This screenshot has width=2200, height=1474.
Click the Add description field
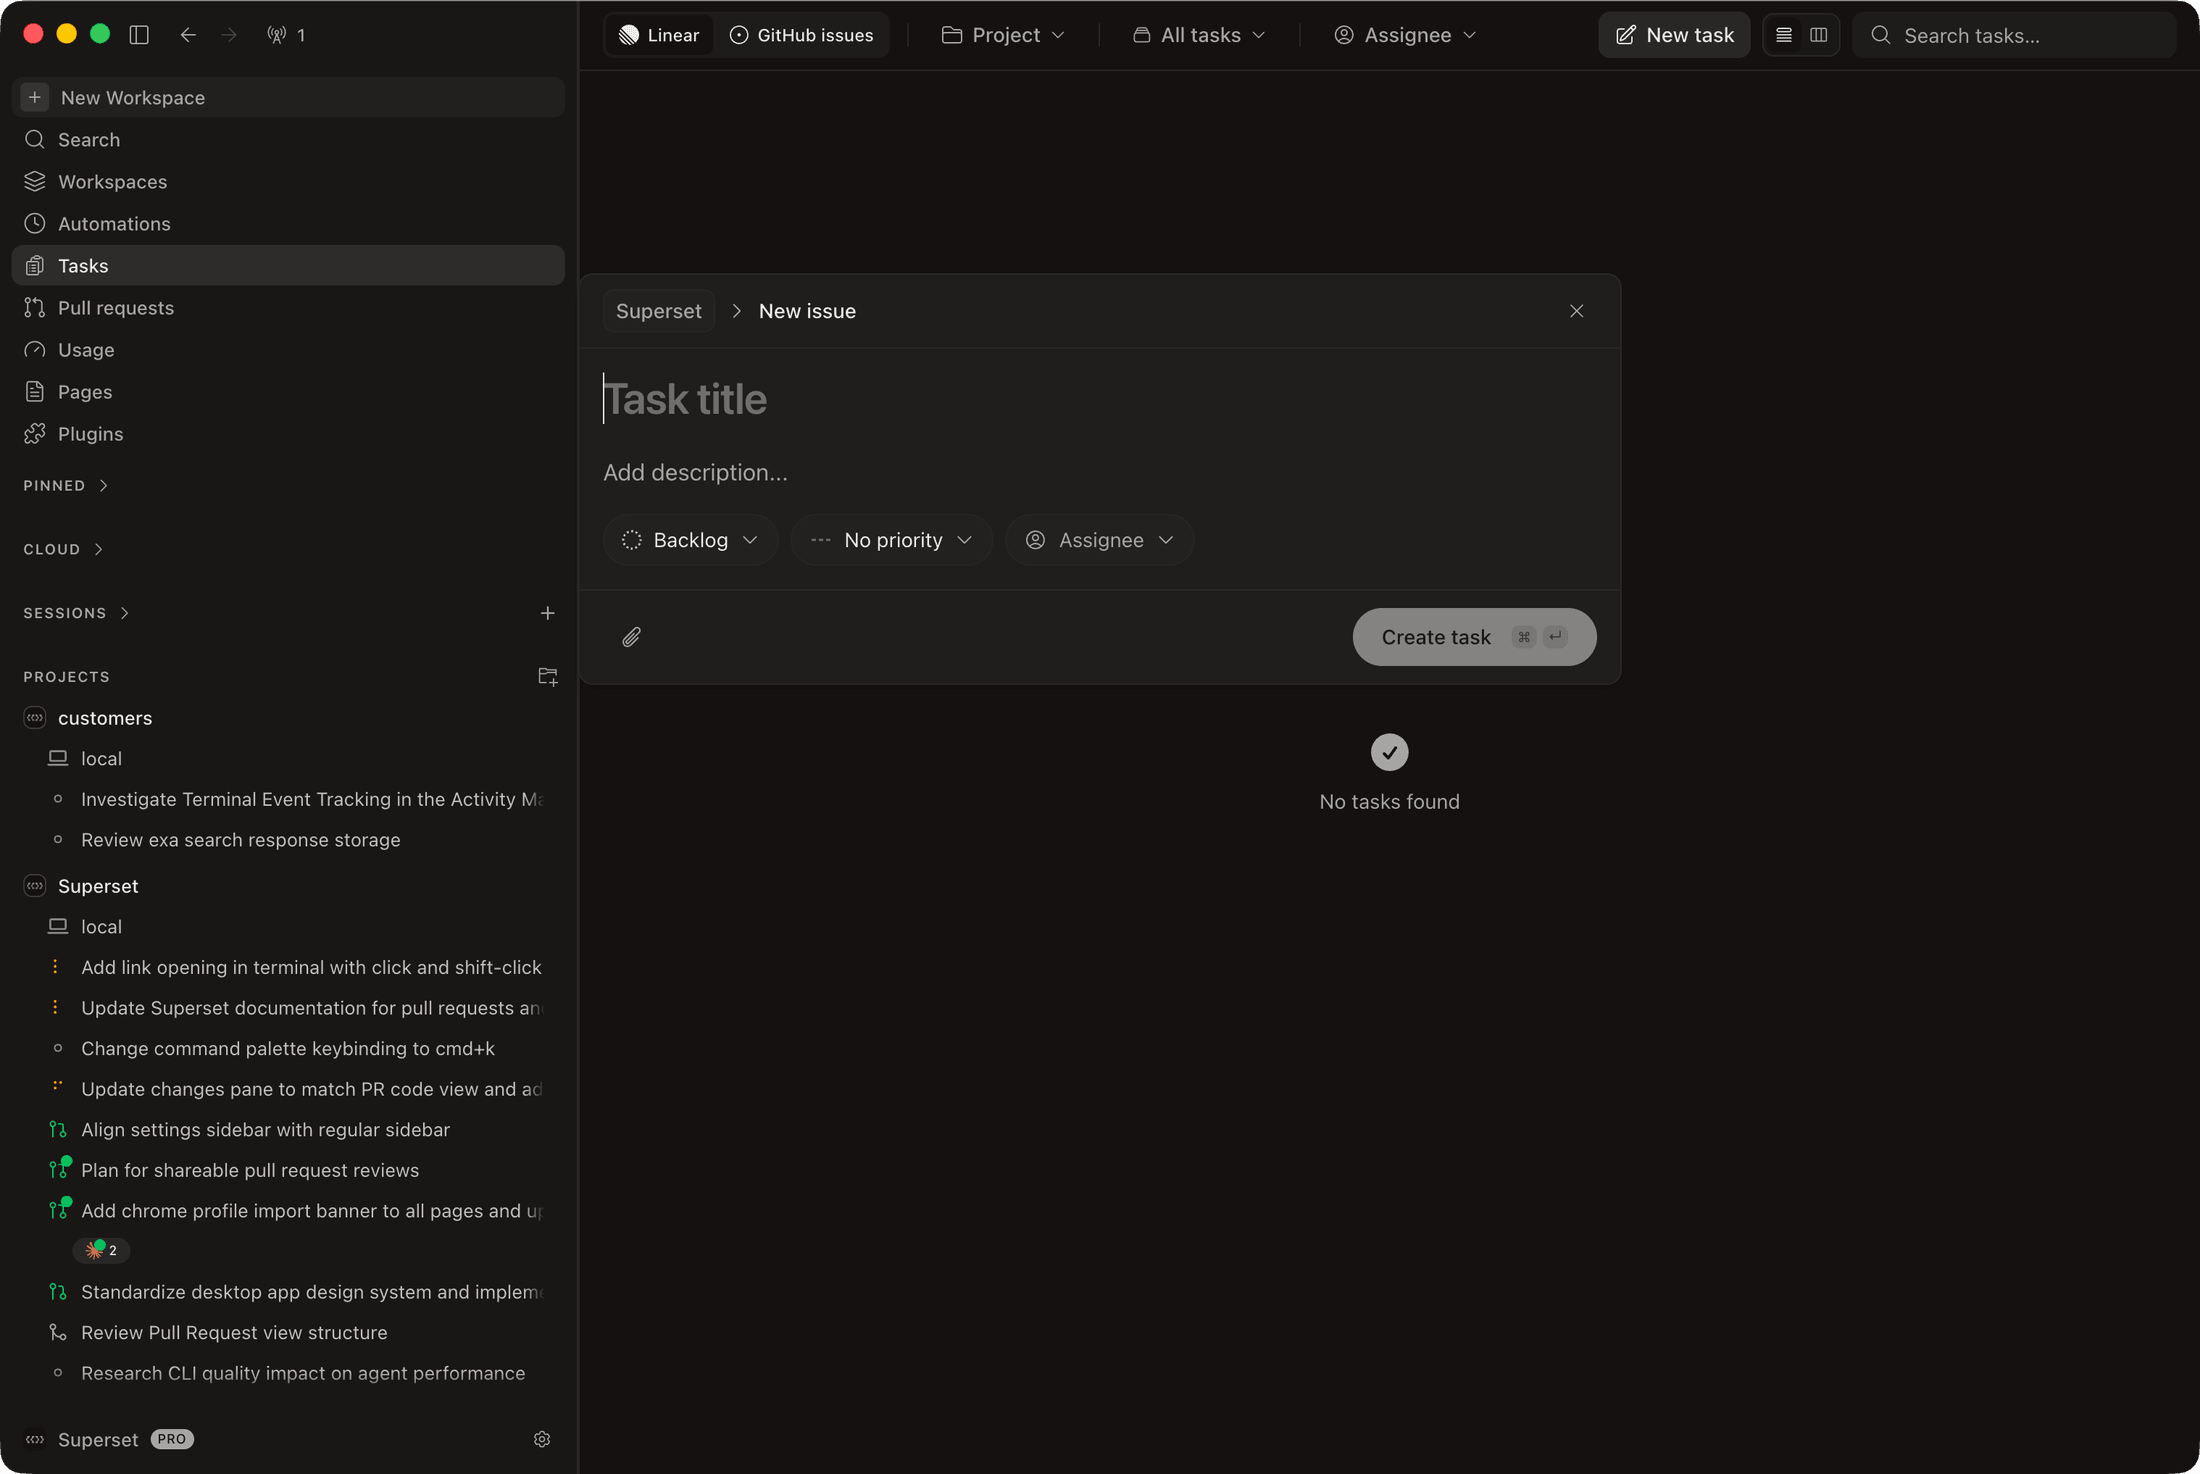(x=1098, y=473)
